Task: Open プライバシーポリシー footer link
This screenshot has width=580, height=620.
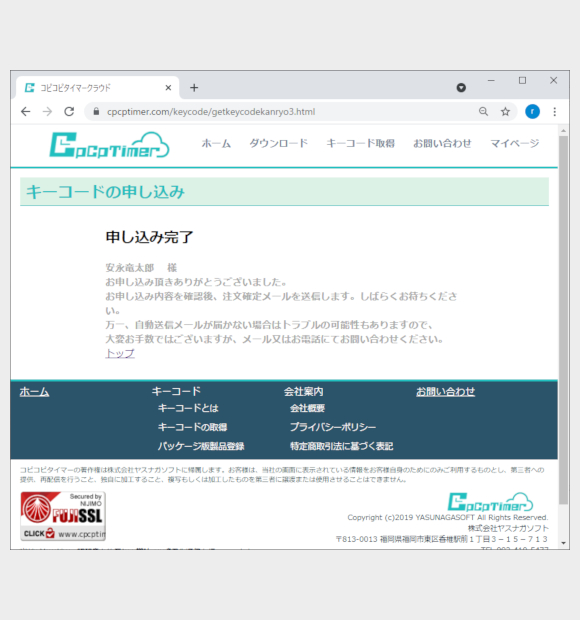Action: pyautogui.click(x=333, y=427)
